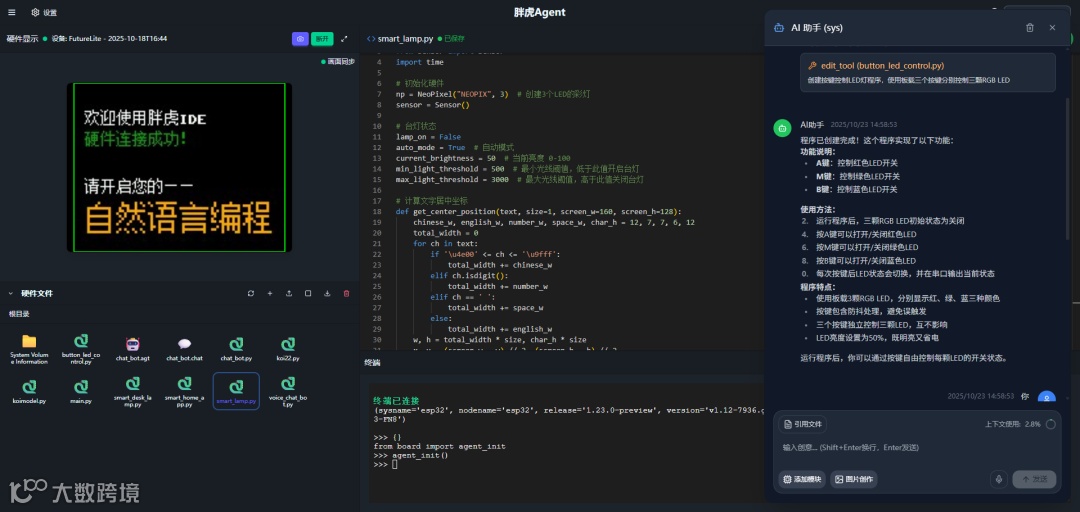
Task: Open the hamburger menu in the top bar
Action: click(12, 12)
